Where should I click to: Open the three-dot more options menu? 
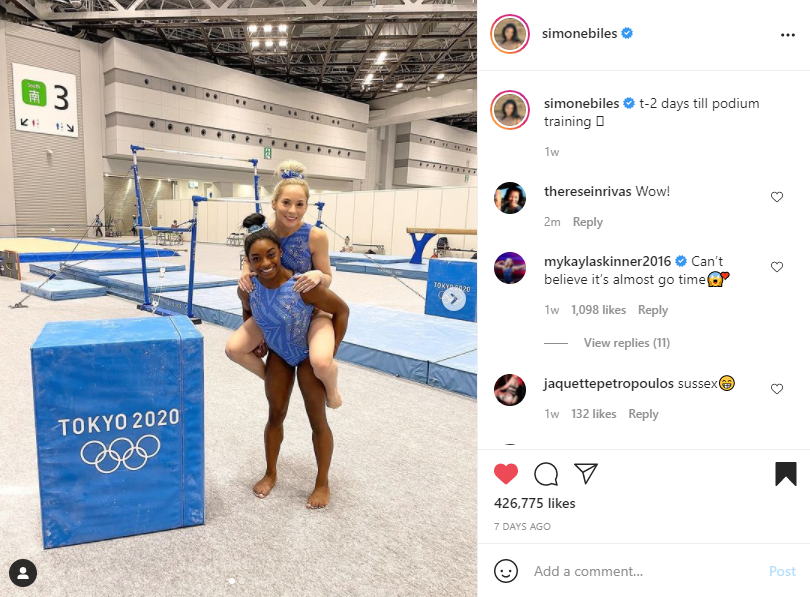pos(787,35)
